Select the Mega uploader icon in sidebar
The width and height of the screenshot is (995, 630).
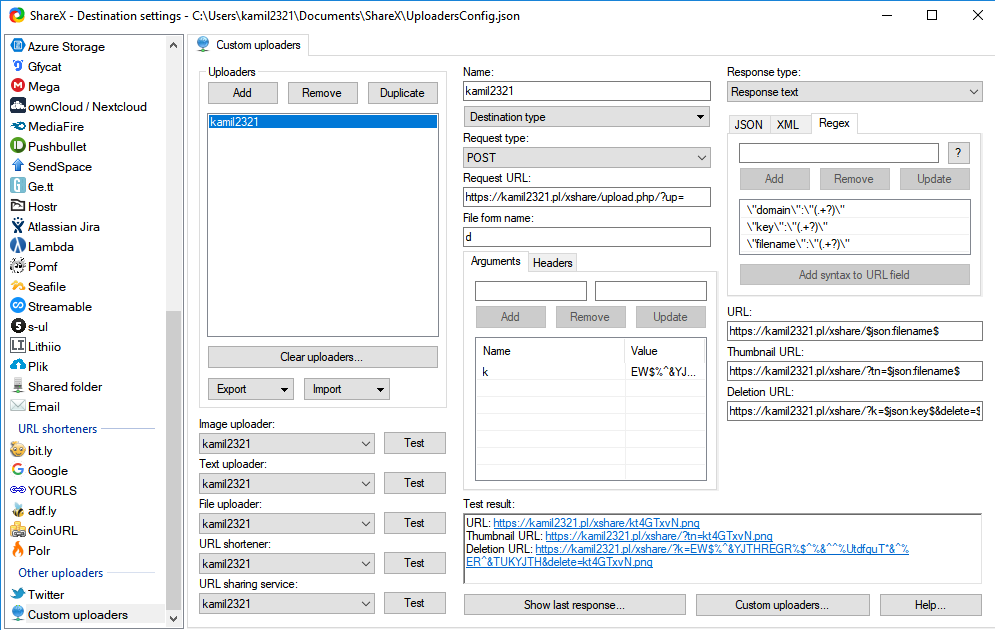click(18, 87)
